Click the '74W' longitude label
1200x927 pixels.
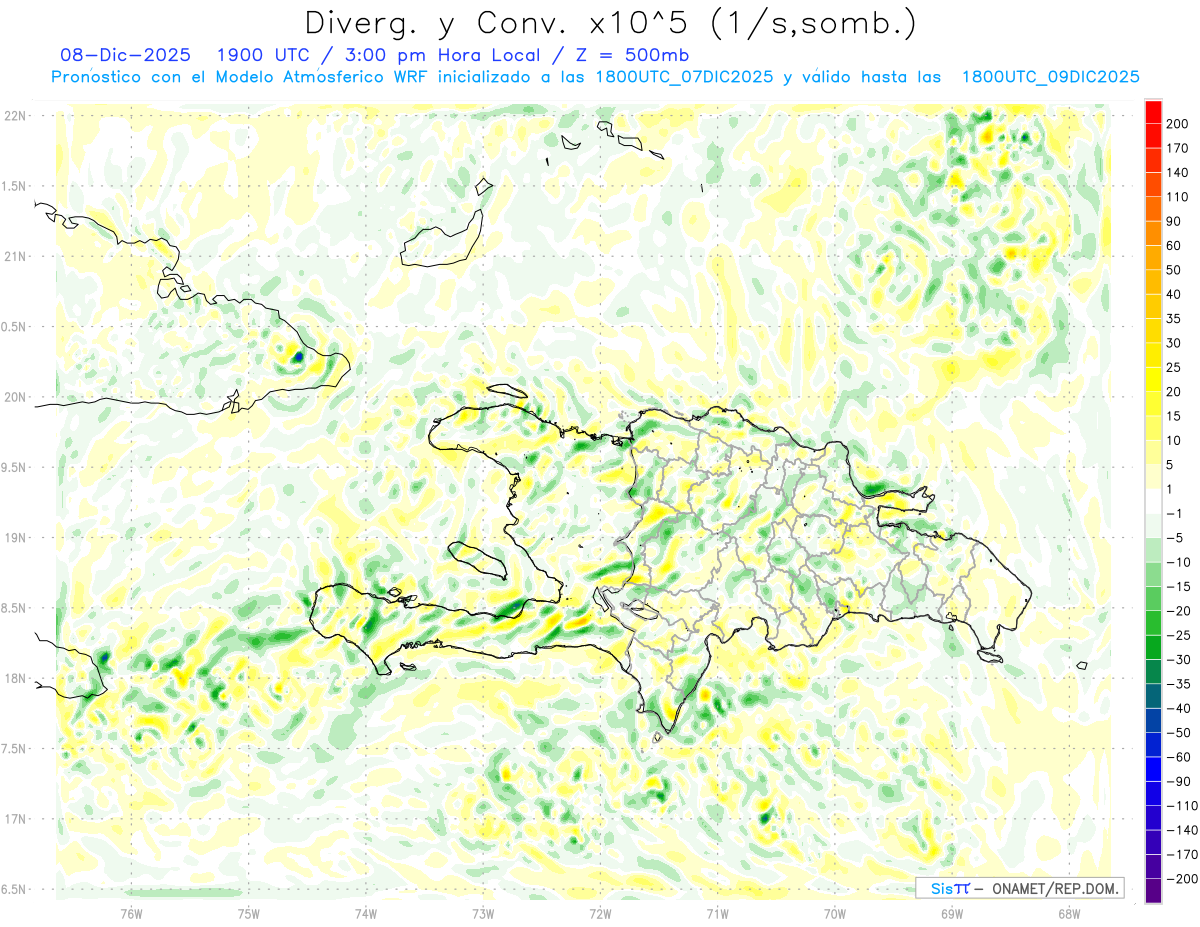click(x=365, y=913)
